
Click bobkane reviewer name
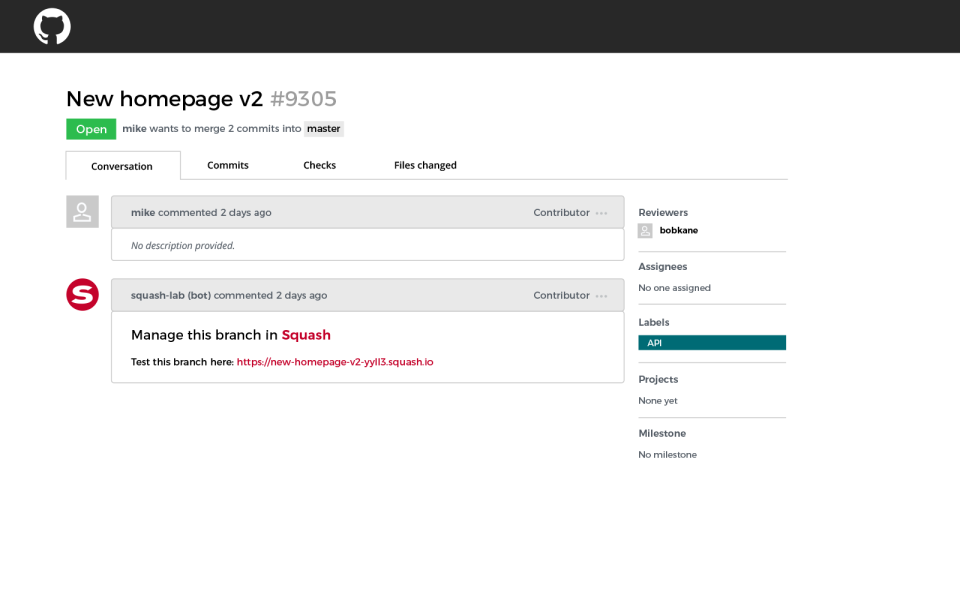pyautogui.click(x=679, y=231)
